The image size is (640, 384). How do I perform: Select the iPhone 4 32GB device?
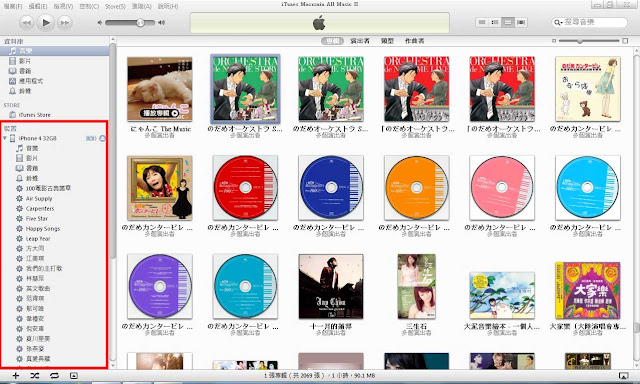click(x=38, y=138)
